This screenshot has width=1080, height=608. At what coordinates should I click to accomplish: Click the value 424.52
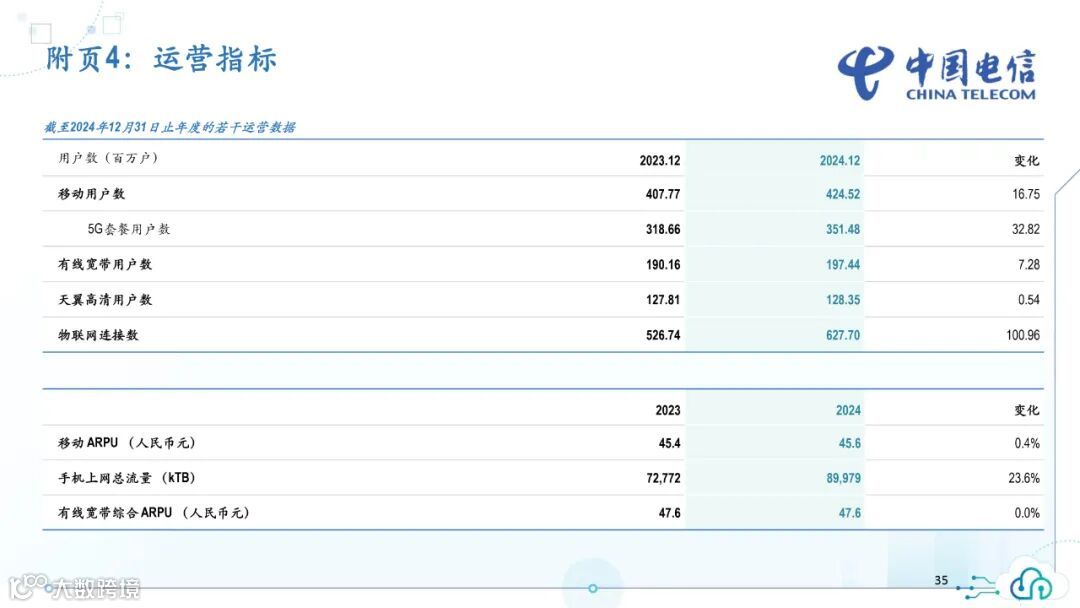(x=843, y=194)
